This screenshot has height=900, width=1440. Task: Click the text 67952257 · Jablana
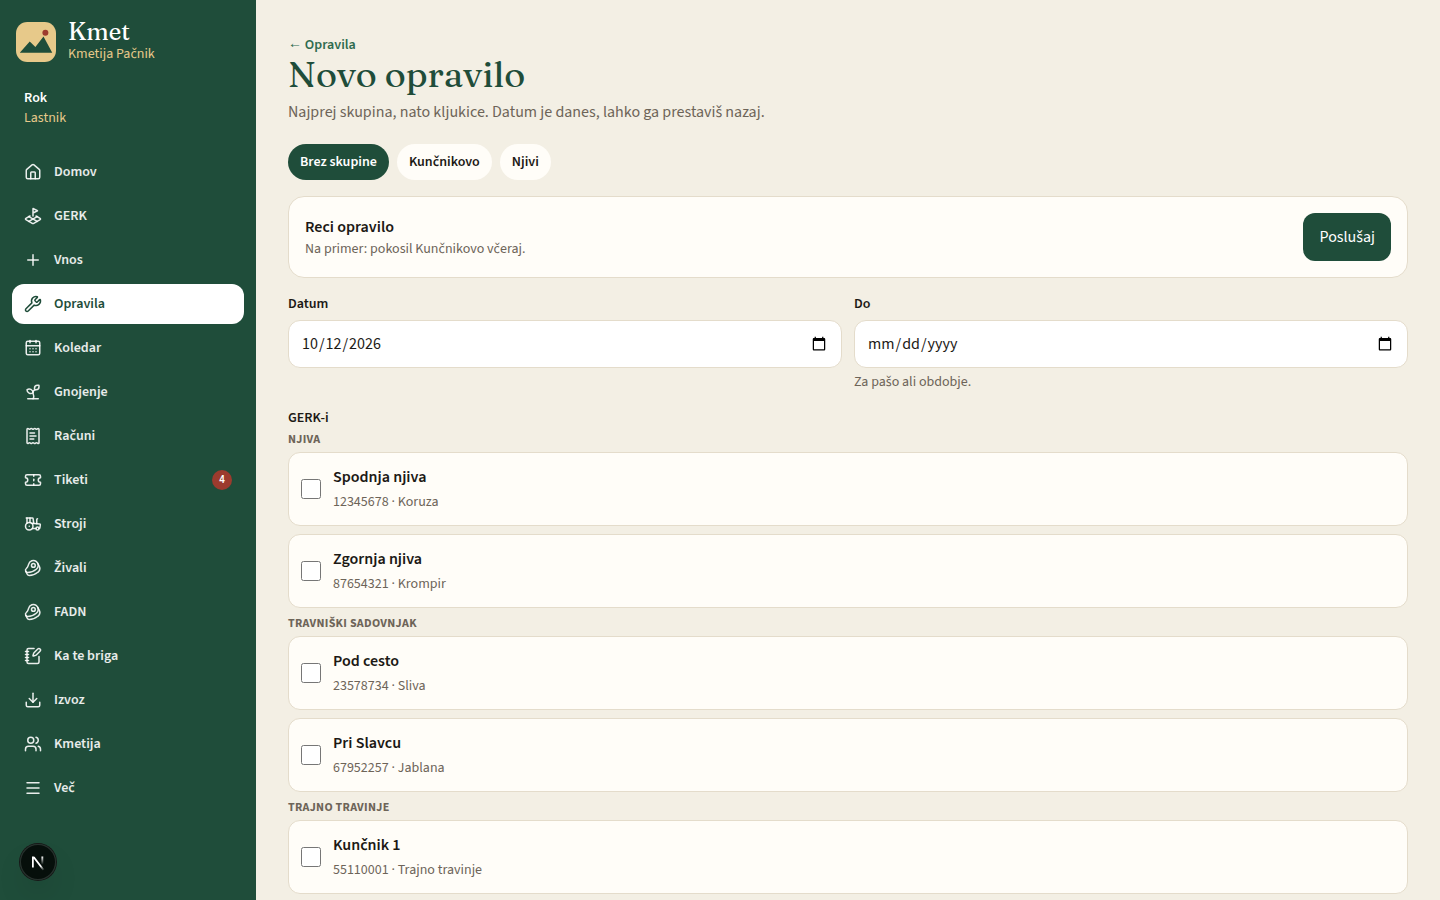tap(388, 768)
